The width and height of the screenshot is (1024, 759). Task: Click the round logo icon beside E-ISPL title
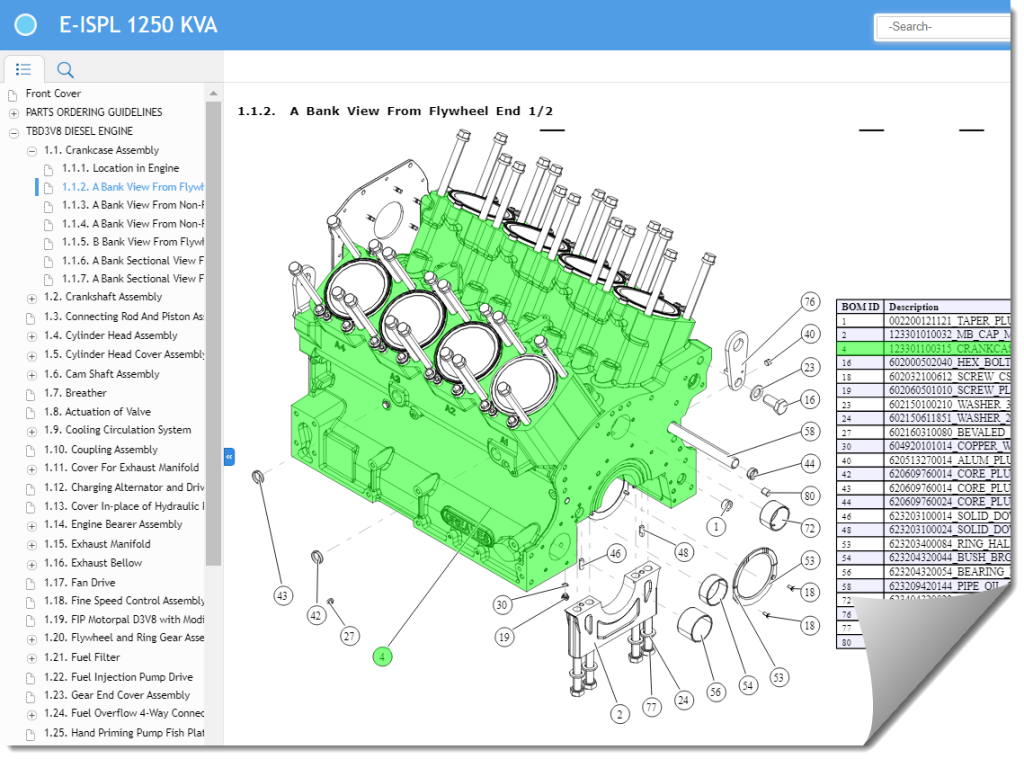click(26, 26)
